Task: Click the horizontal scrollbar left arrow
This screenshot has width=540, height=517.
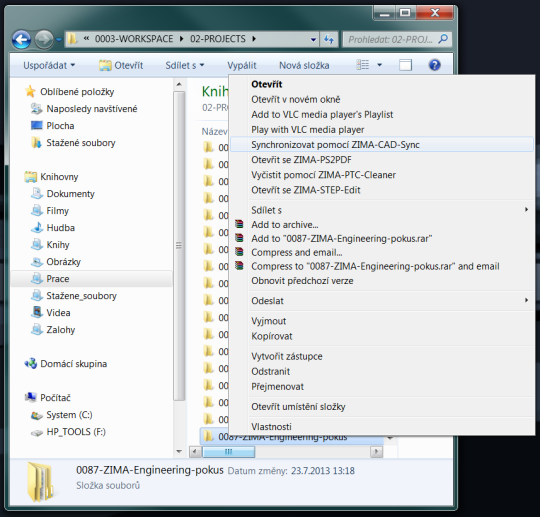Action: 195,451
